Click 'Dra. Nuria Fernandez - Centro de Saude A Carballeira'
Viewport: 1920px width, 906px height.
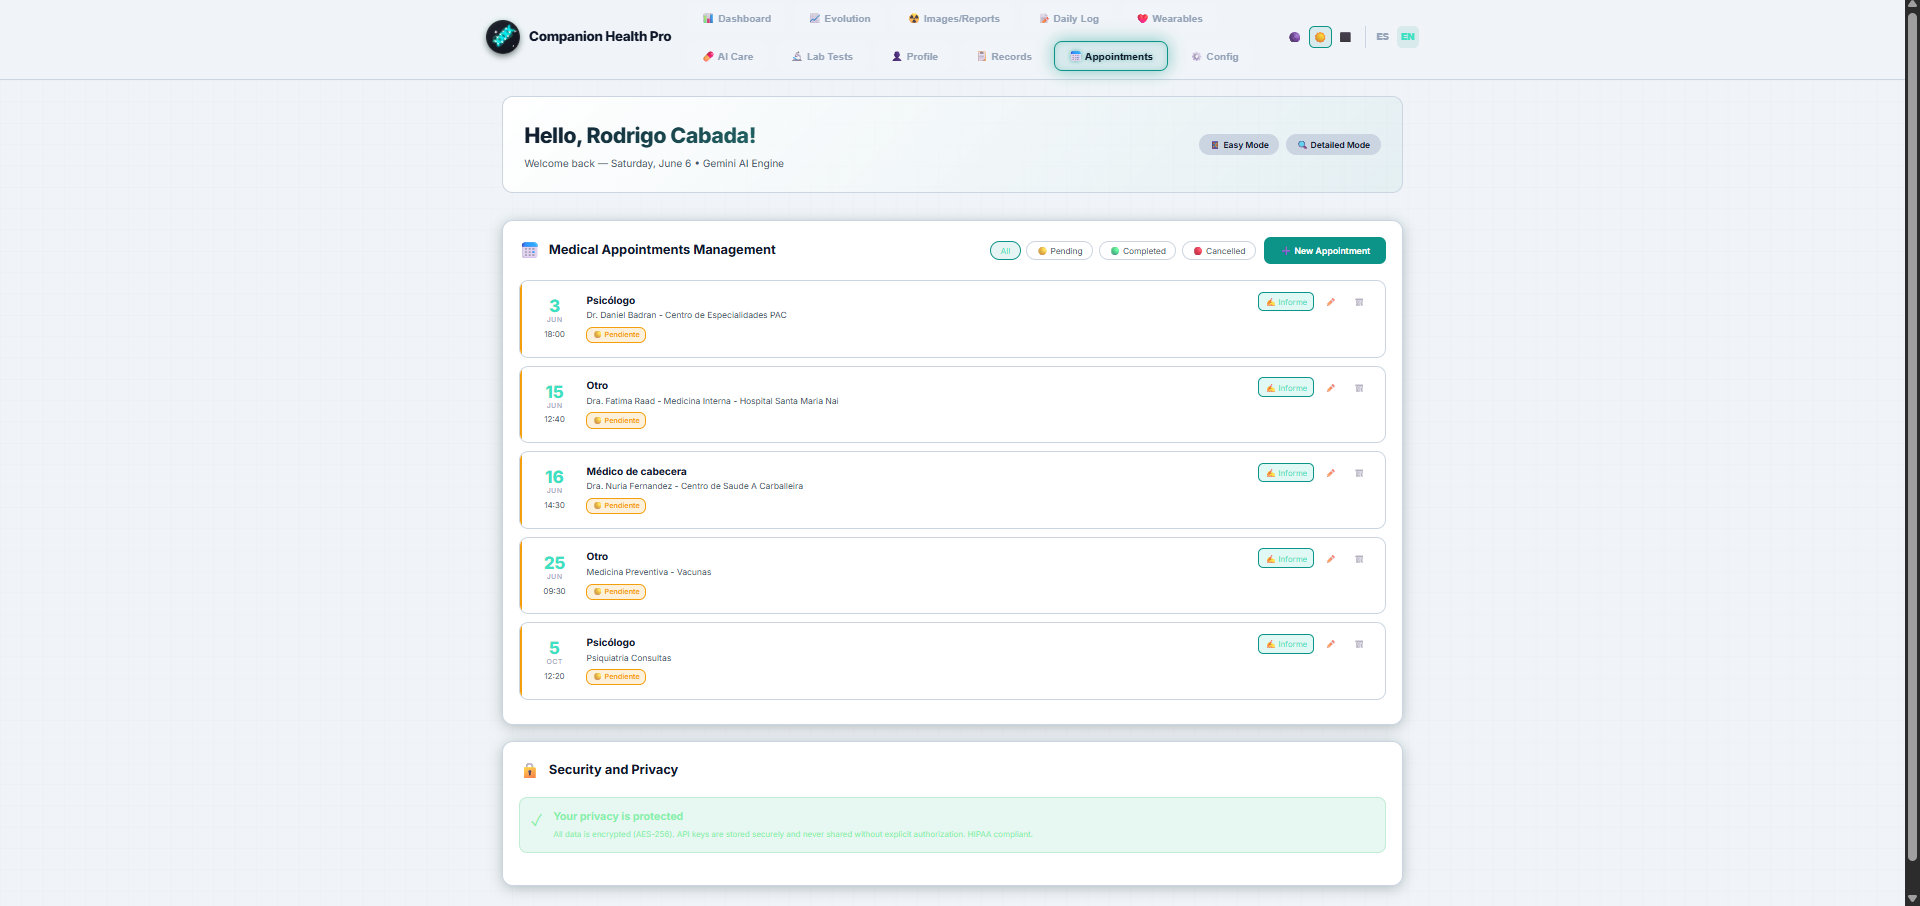[x=694, y=486]
